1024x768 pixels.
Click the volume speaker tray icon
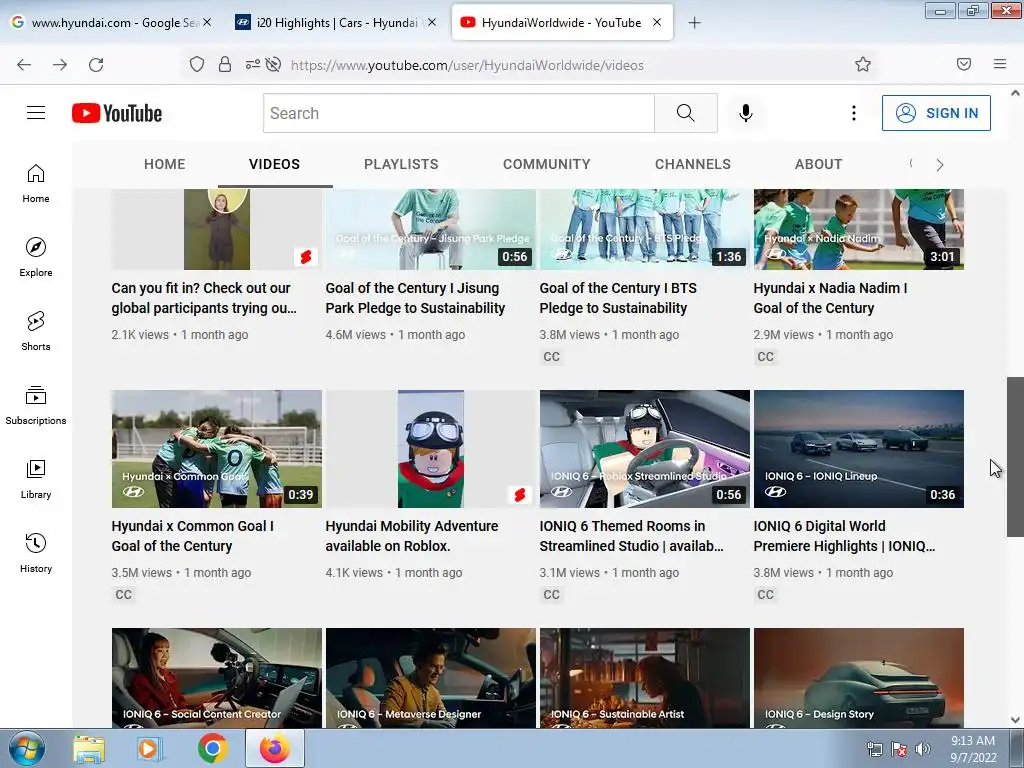(x=922, y=749)
